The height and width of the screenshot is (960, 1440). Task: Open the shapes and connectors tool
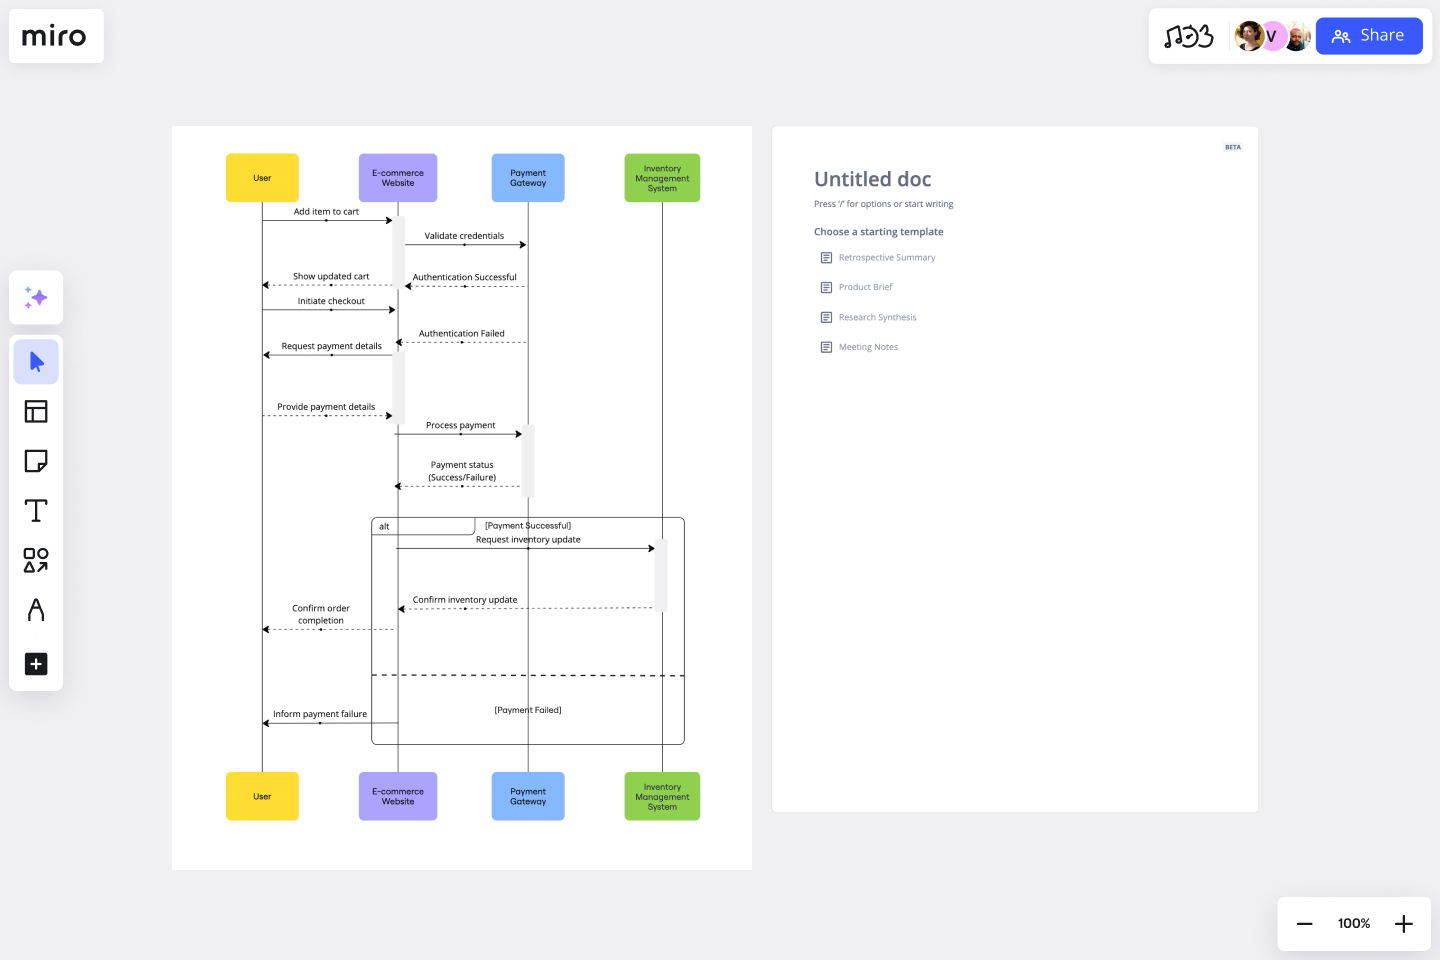[x=36, y=561]
